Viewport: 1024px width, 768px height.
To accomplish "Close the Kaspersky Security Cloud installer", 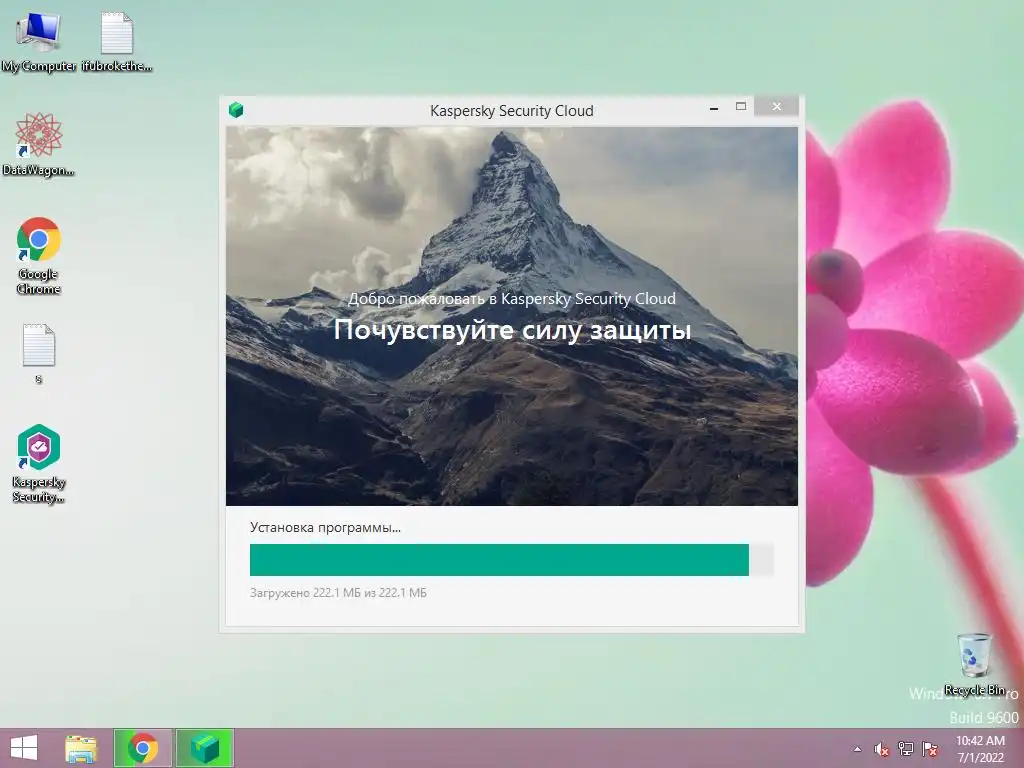I will click(776, 106).
